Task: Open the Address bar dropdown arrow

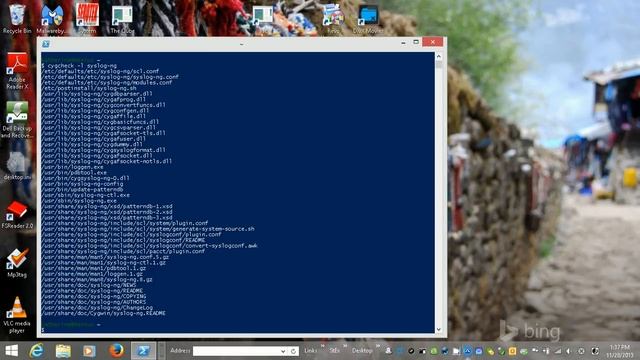Action: 283,351
